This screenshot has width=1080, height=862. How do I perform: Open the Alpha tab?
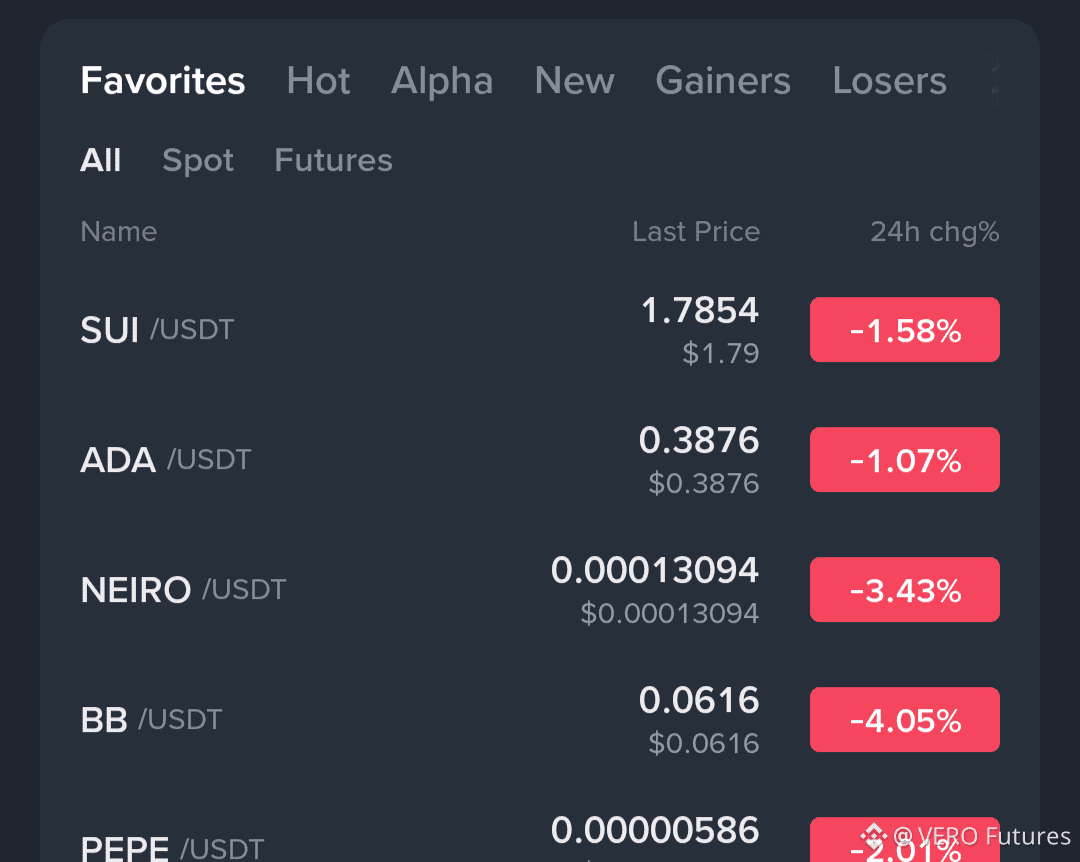click(442, 81)
